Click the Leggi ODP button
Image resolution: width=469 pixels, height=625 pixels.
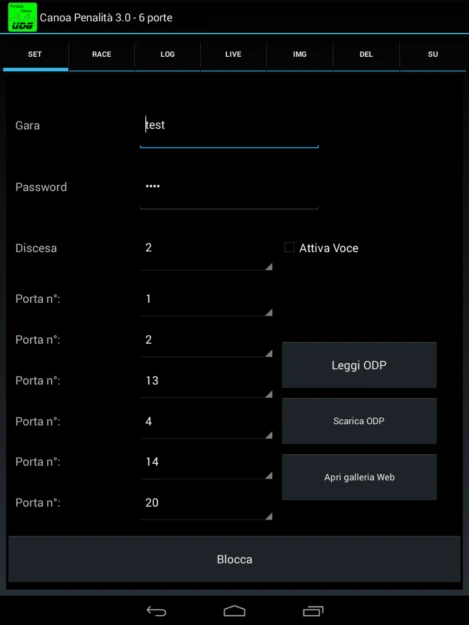tap(359, 365)
